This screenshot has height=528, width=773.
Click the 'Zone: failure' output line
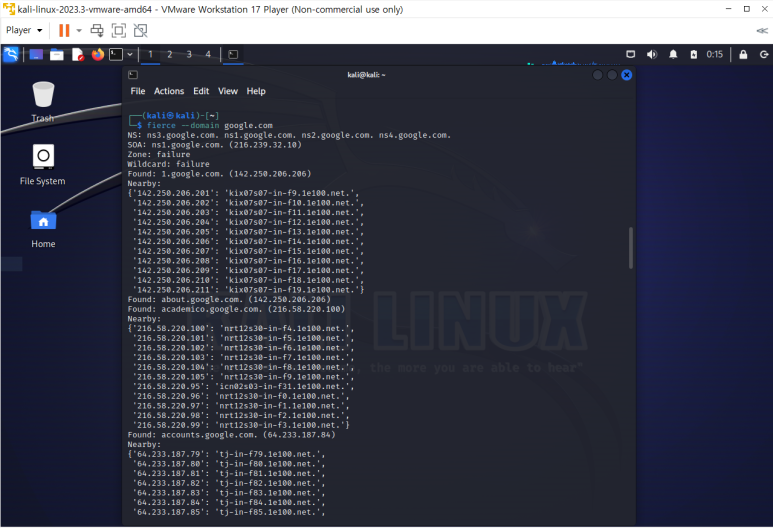(x=158, y=154)
